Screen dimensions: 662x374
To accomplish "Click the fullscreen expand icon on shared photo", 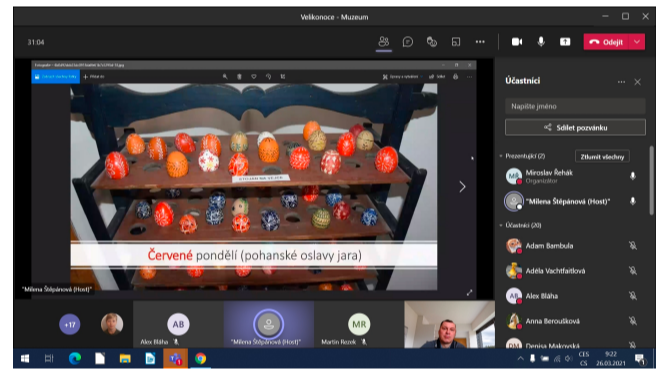I will click(x=469, y=293).
